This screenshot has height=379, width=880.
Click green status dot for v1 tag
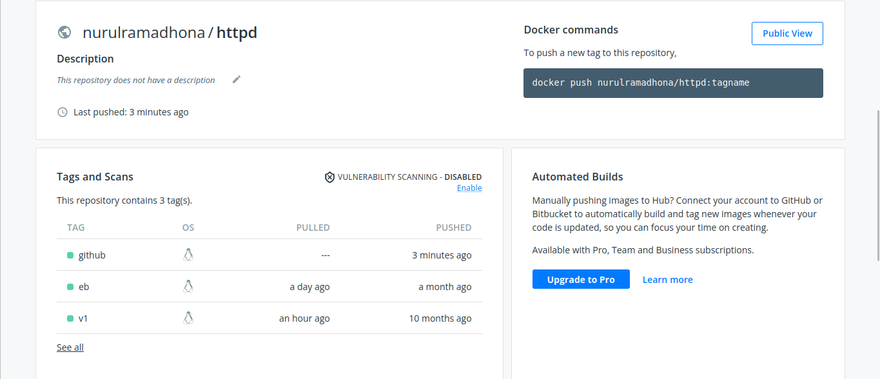[70, 318]
